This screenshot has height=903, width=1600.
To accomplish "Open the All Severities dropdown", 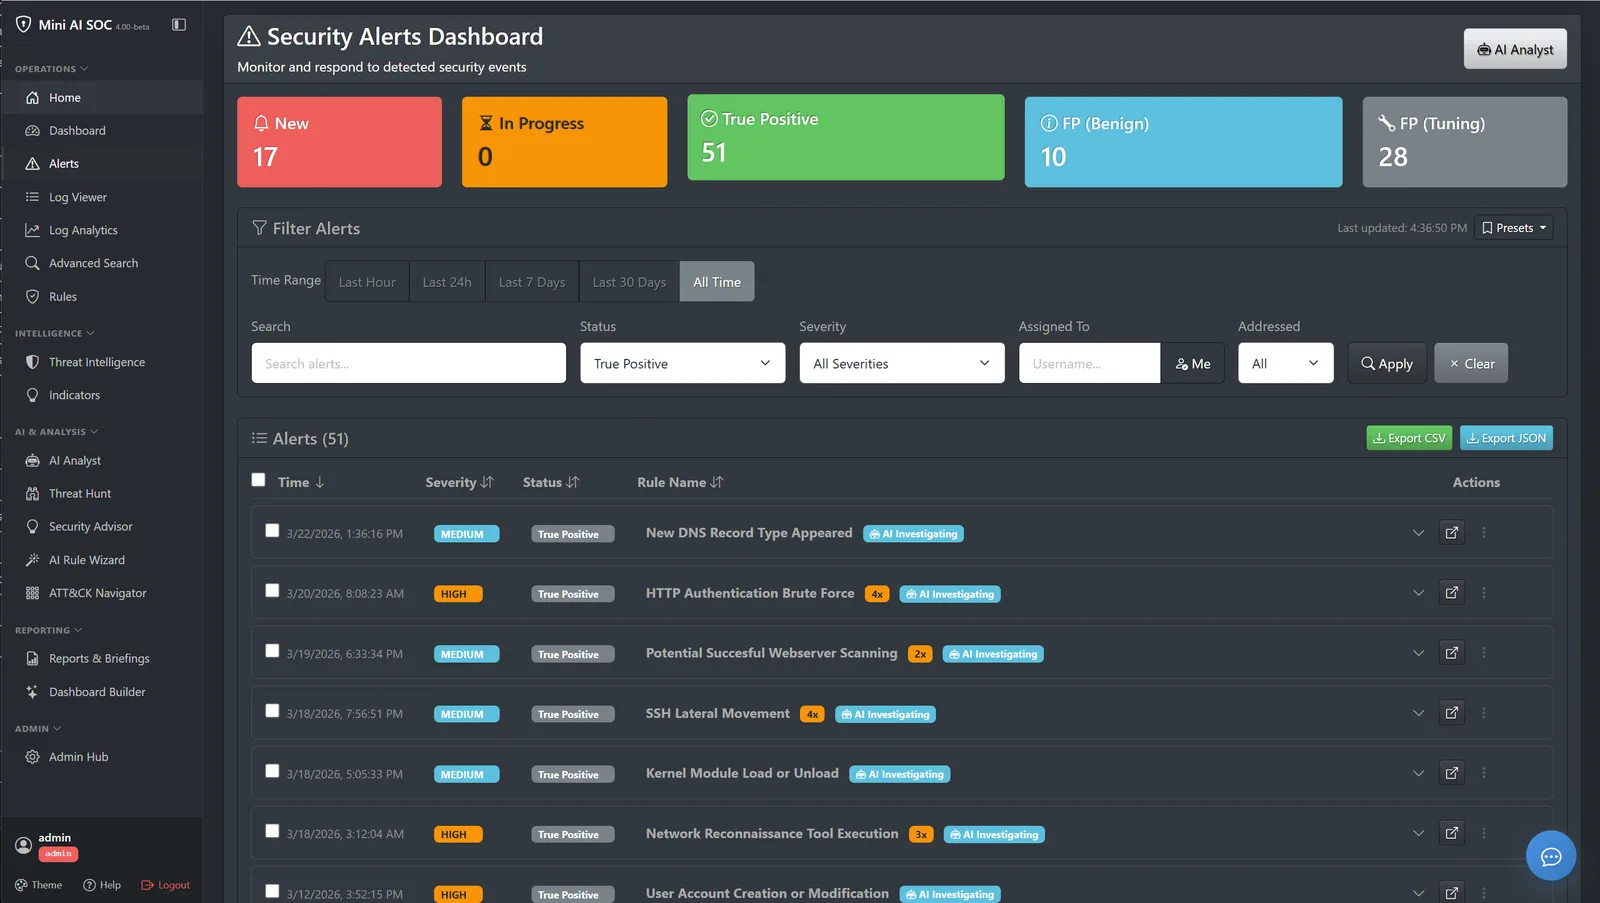I will click(902, 363).
